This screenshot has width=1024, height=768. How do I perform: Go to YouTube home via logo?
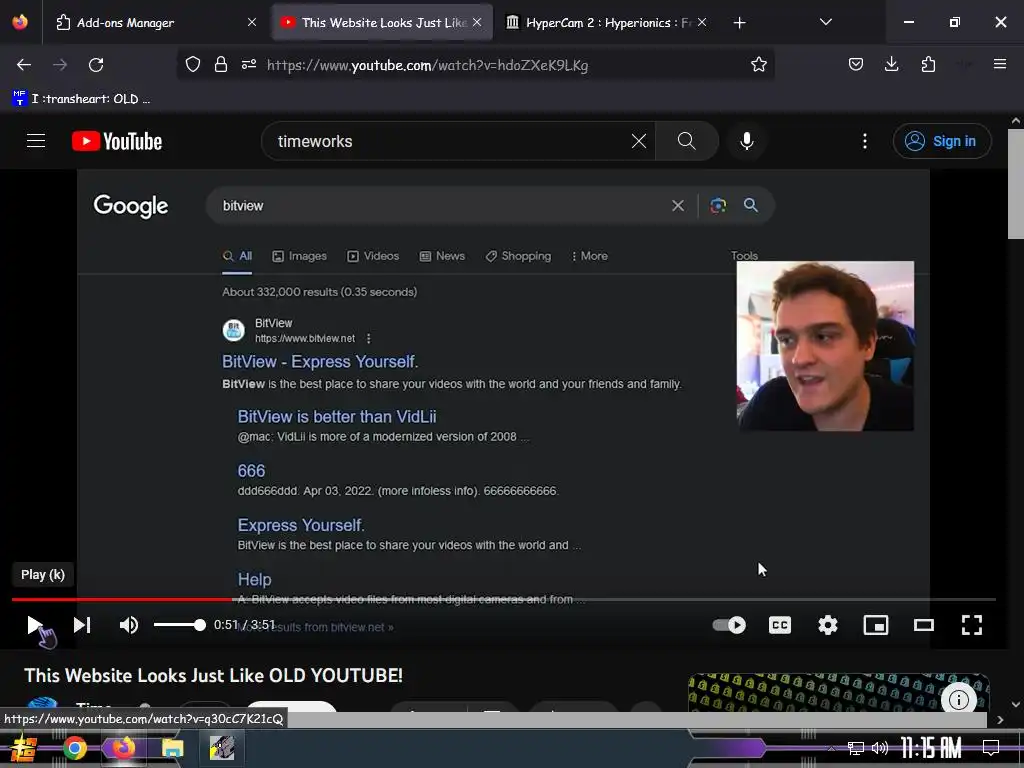click(x=117, y=141)
